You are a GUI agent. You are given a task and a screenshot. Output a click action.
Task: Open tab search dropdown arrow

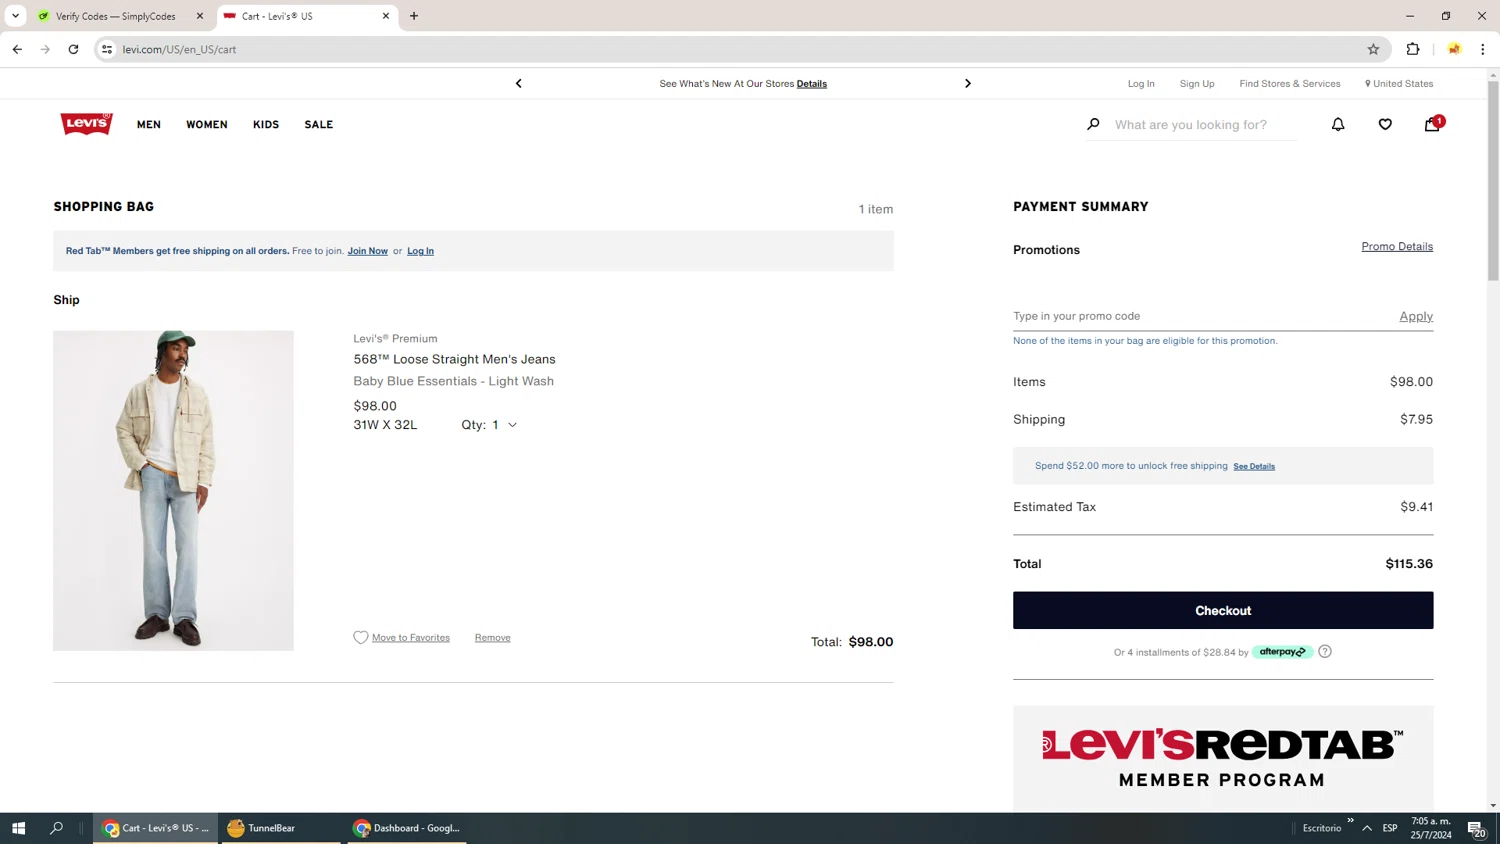15,16
